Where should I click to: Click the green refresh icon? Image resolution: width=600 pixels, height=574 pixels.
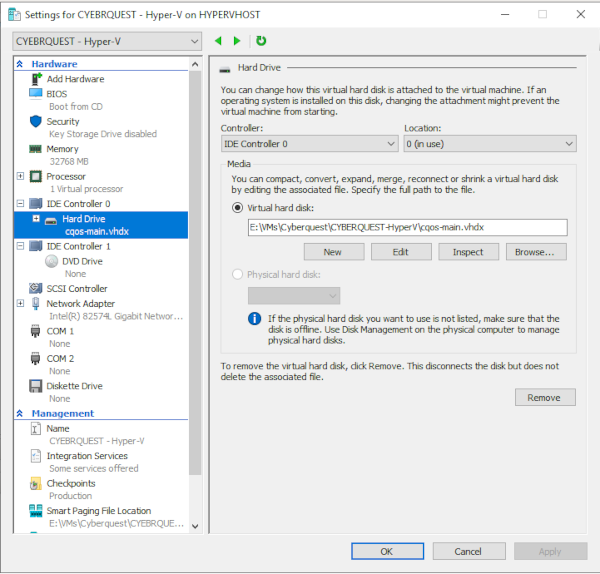[x=261, y=41]
